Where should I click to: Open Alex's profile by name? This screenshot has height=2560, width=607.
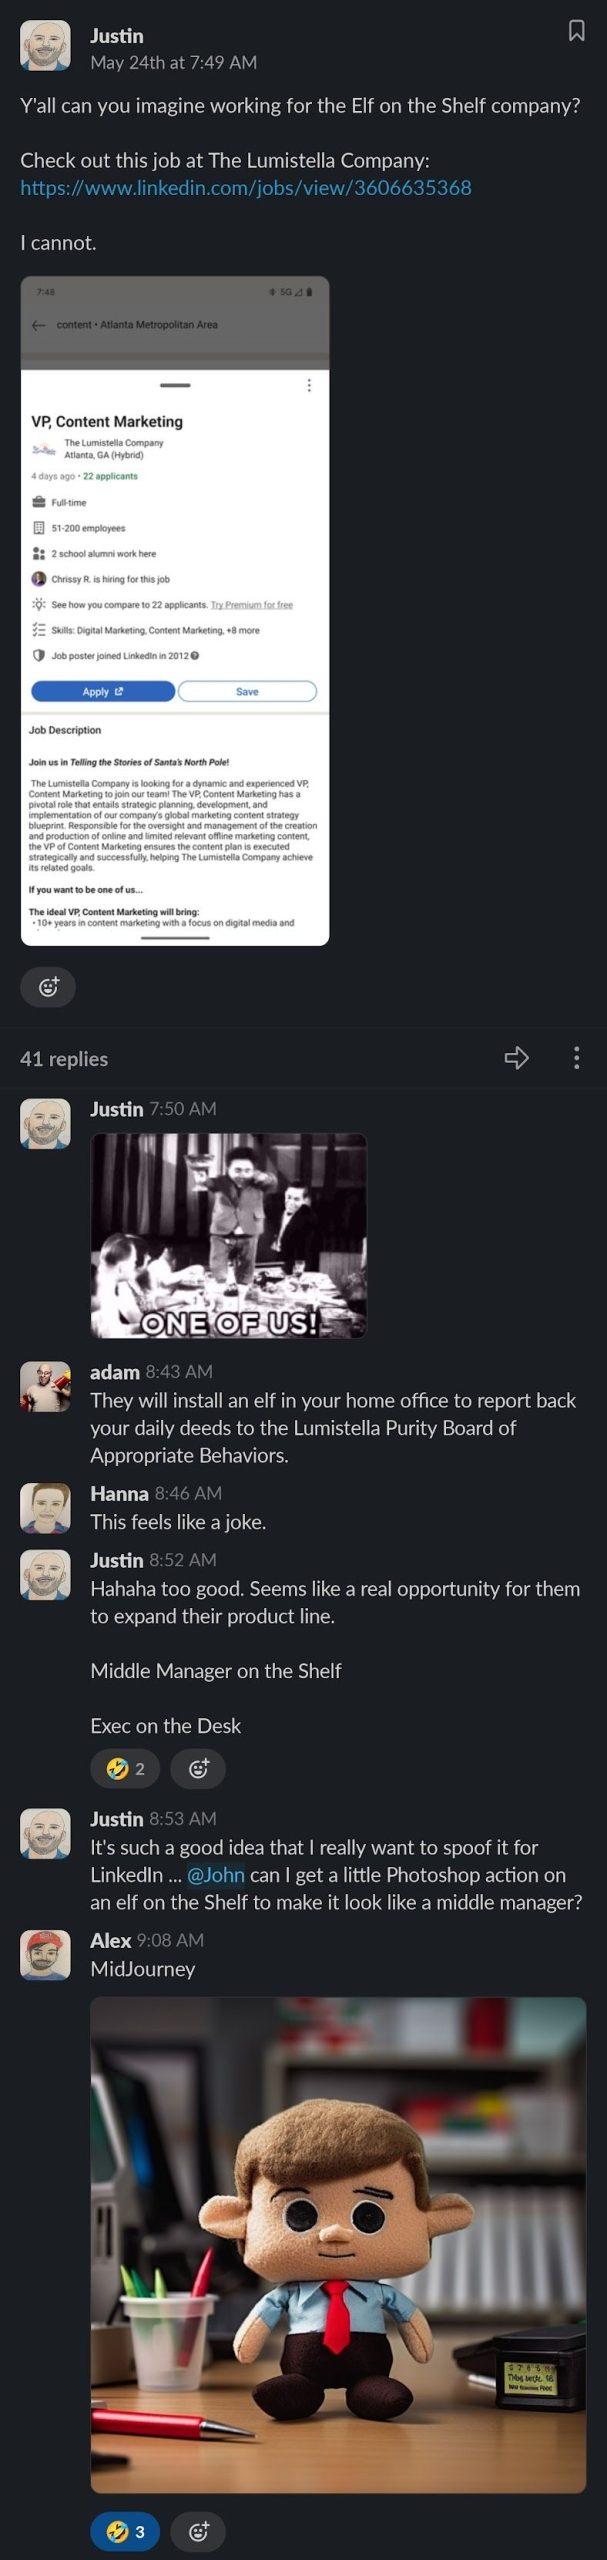tap(110, 1940)
